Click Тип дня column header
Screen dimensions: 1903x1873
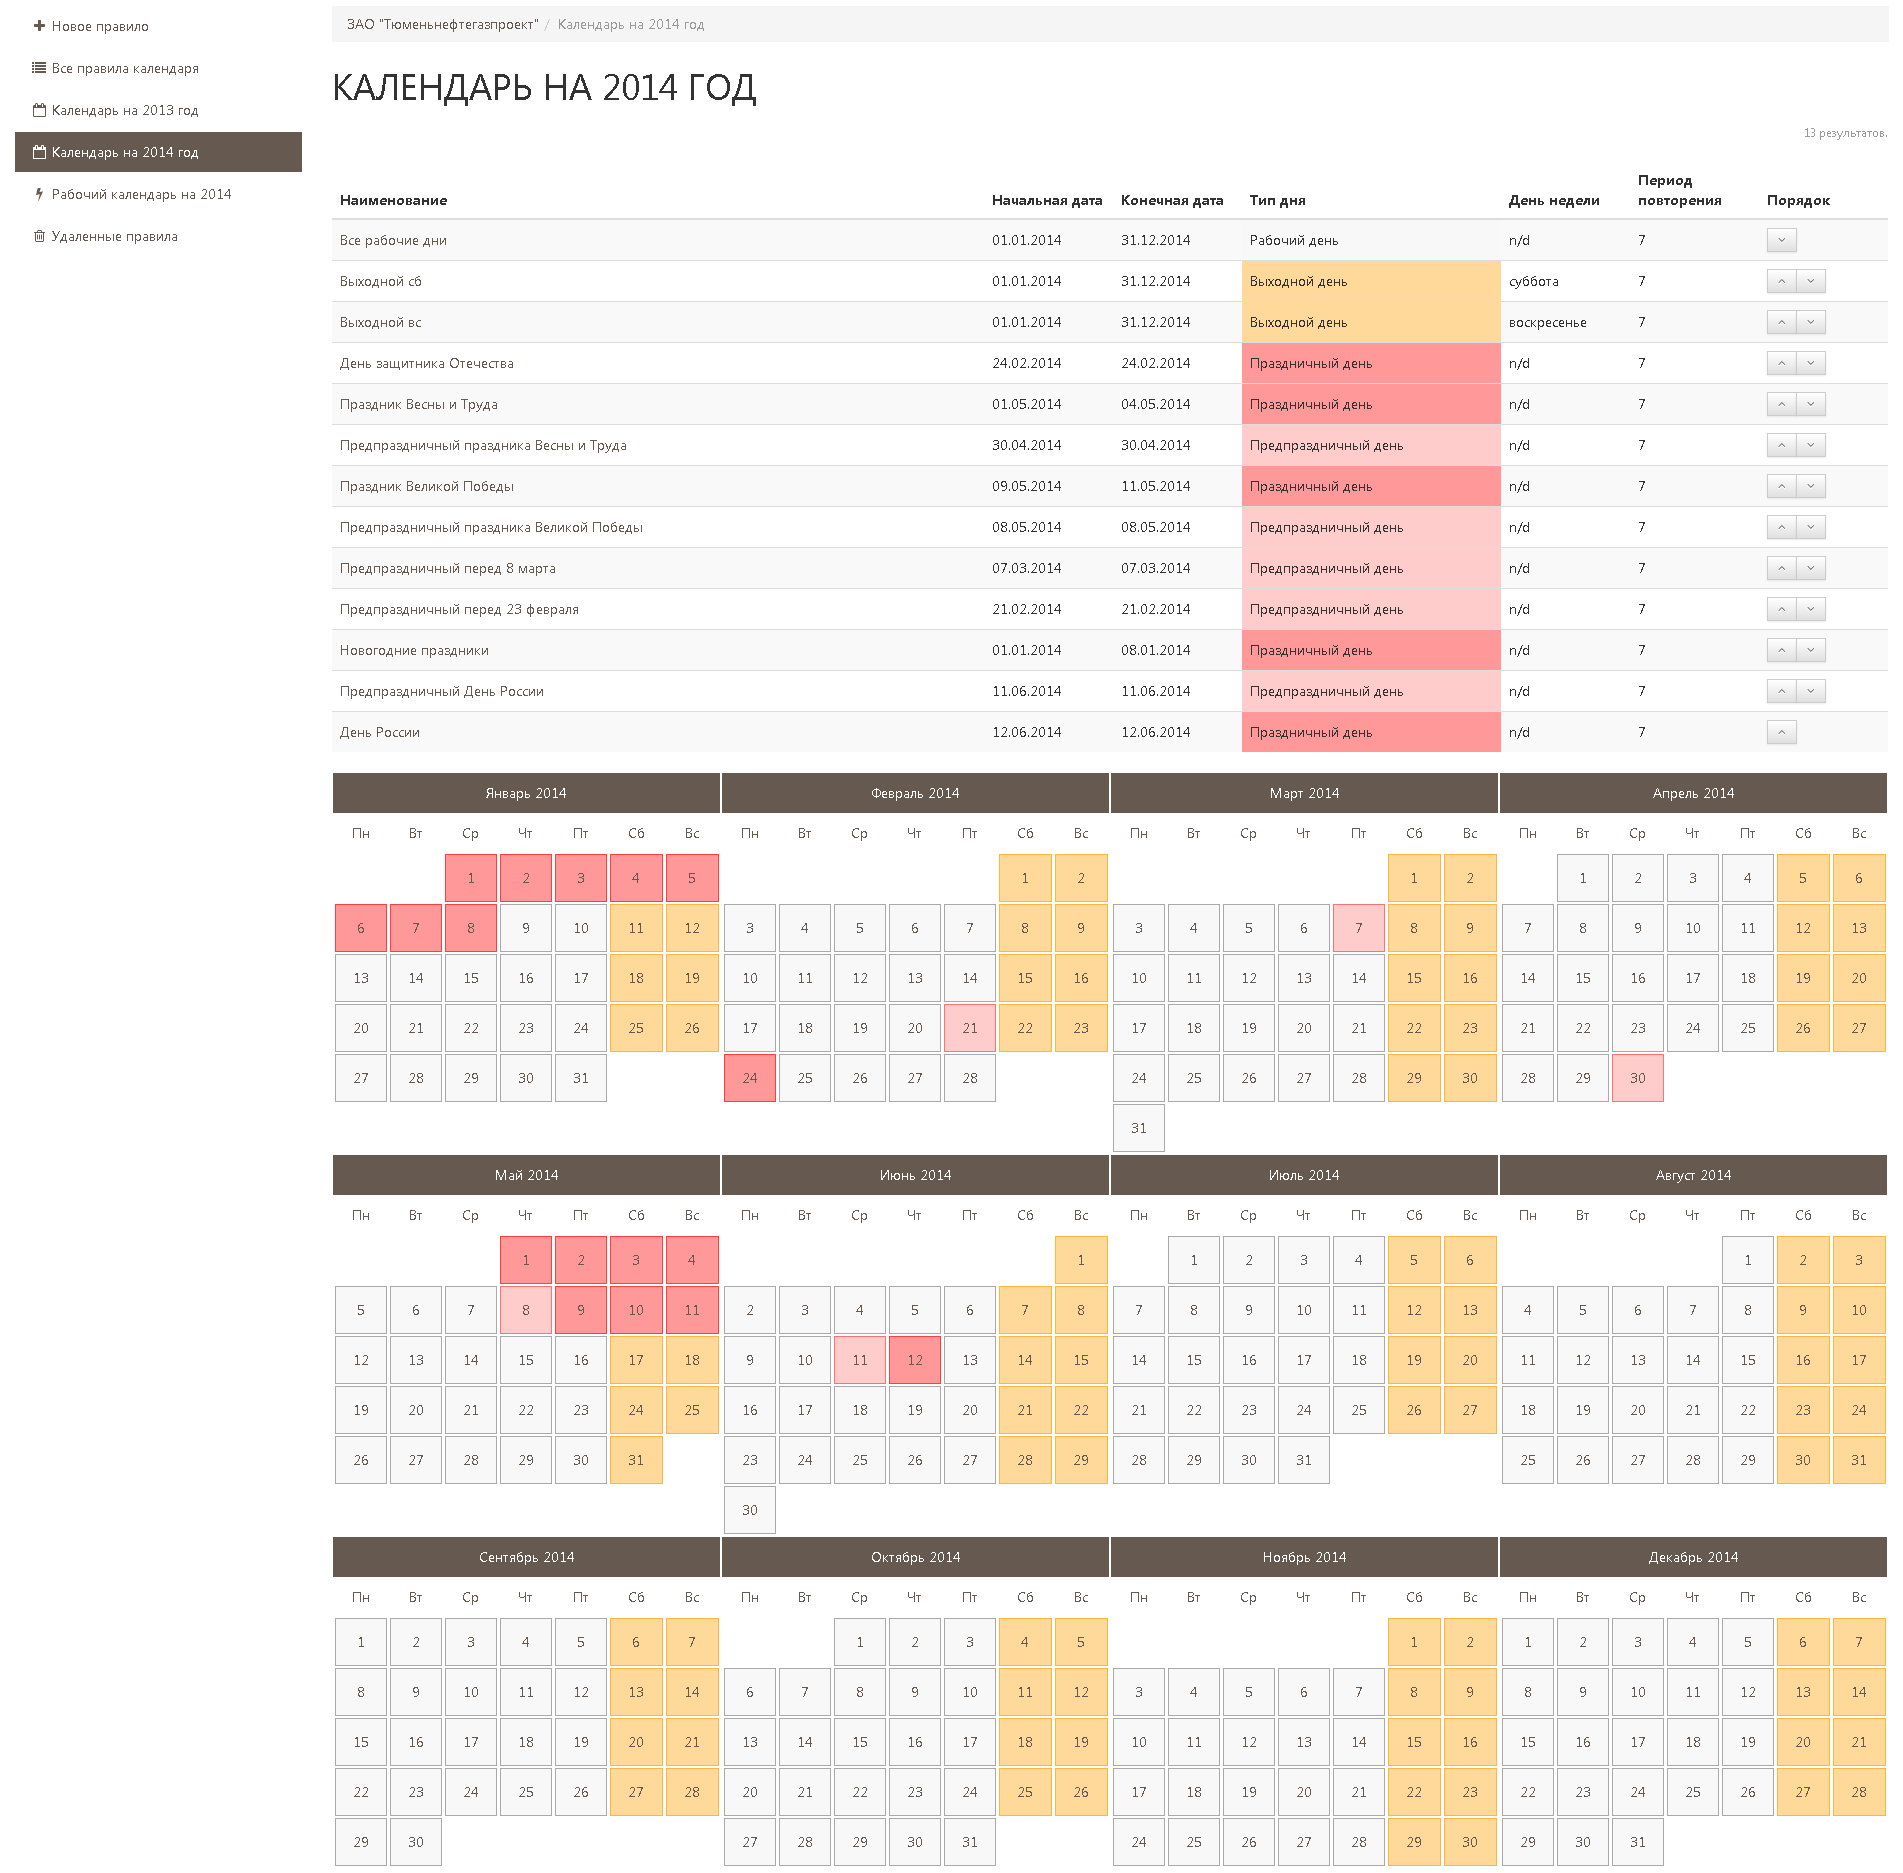click(1277, 200)
